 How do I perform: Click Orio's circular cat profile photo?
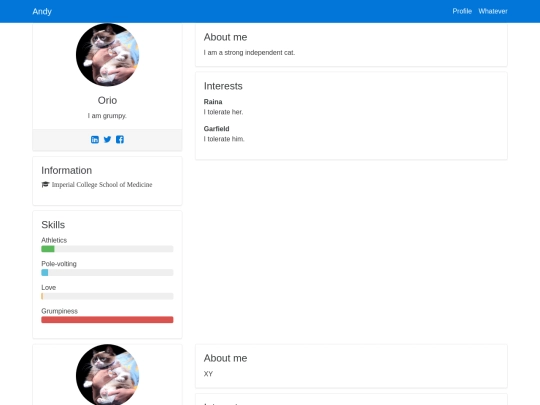tap(107, 54)
